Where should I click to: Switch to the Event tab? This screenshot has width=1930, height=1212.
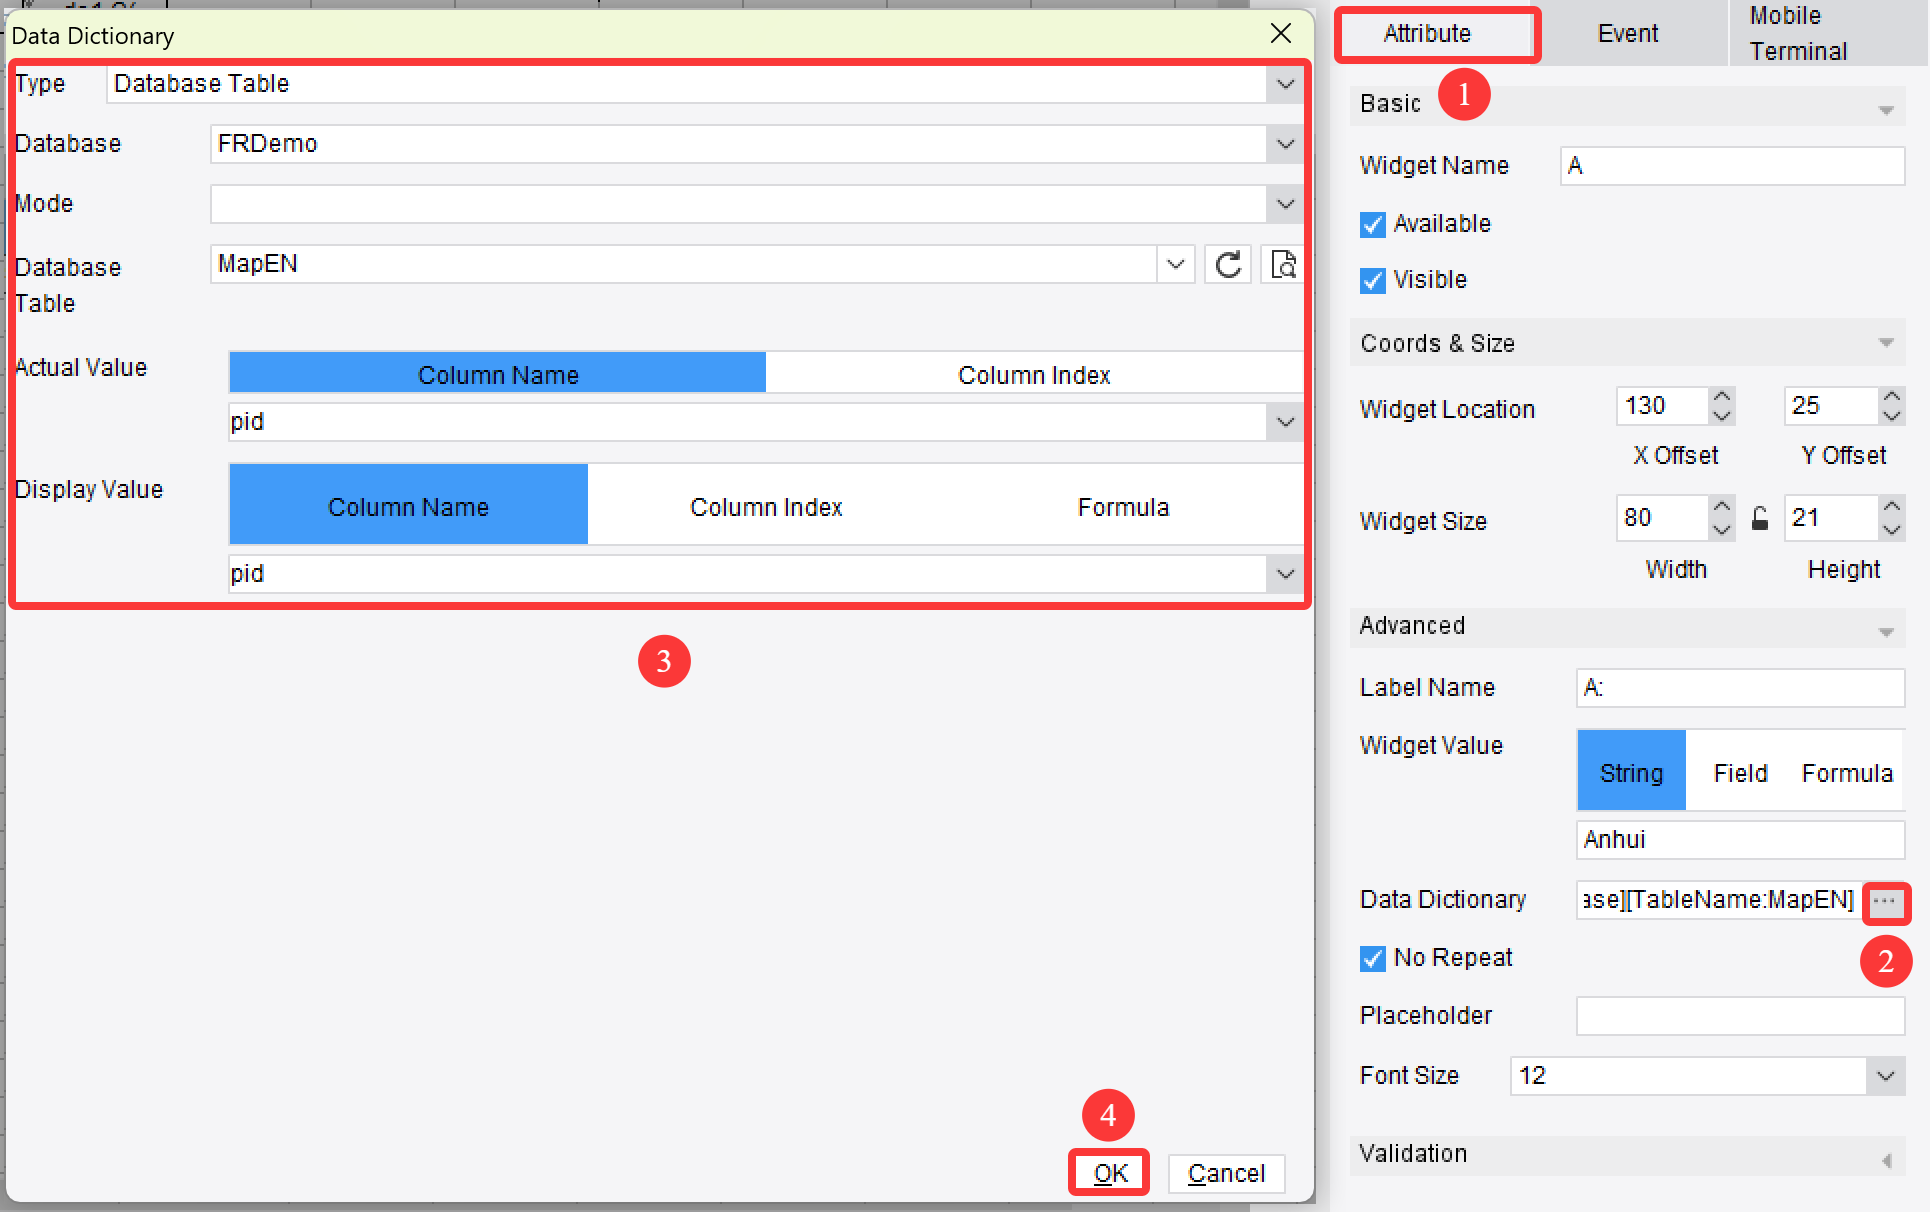[1627, 33]
